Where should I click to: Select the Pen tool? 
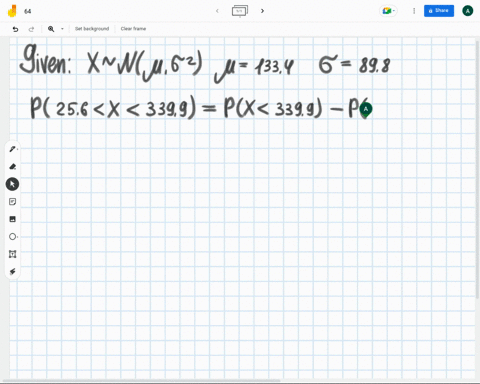(x=13, y=149)
